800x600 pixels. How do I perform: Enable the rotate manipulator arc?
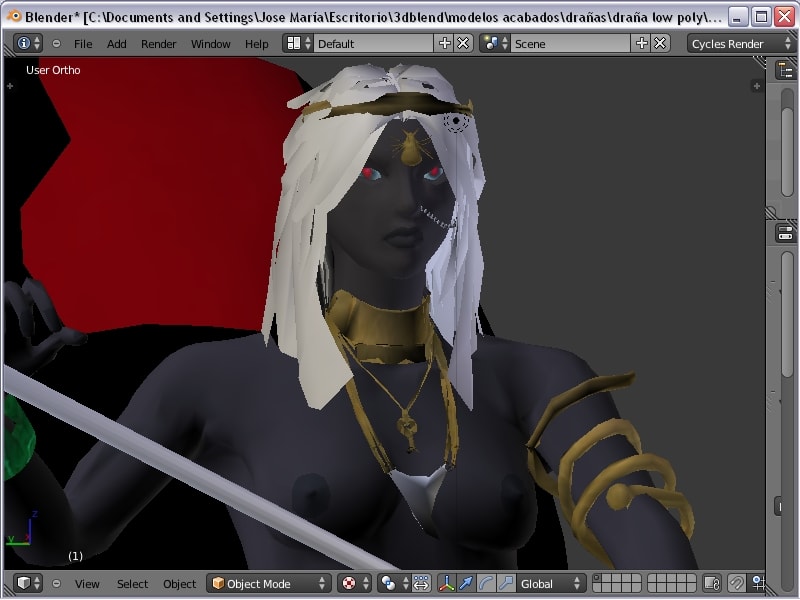486,583
